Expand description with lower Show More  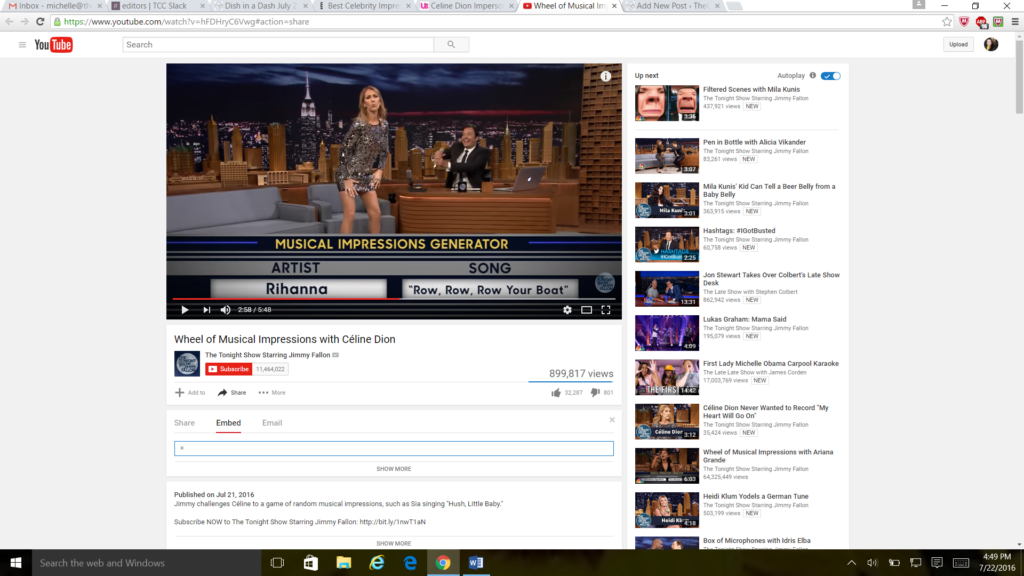pos(393,543)
